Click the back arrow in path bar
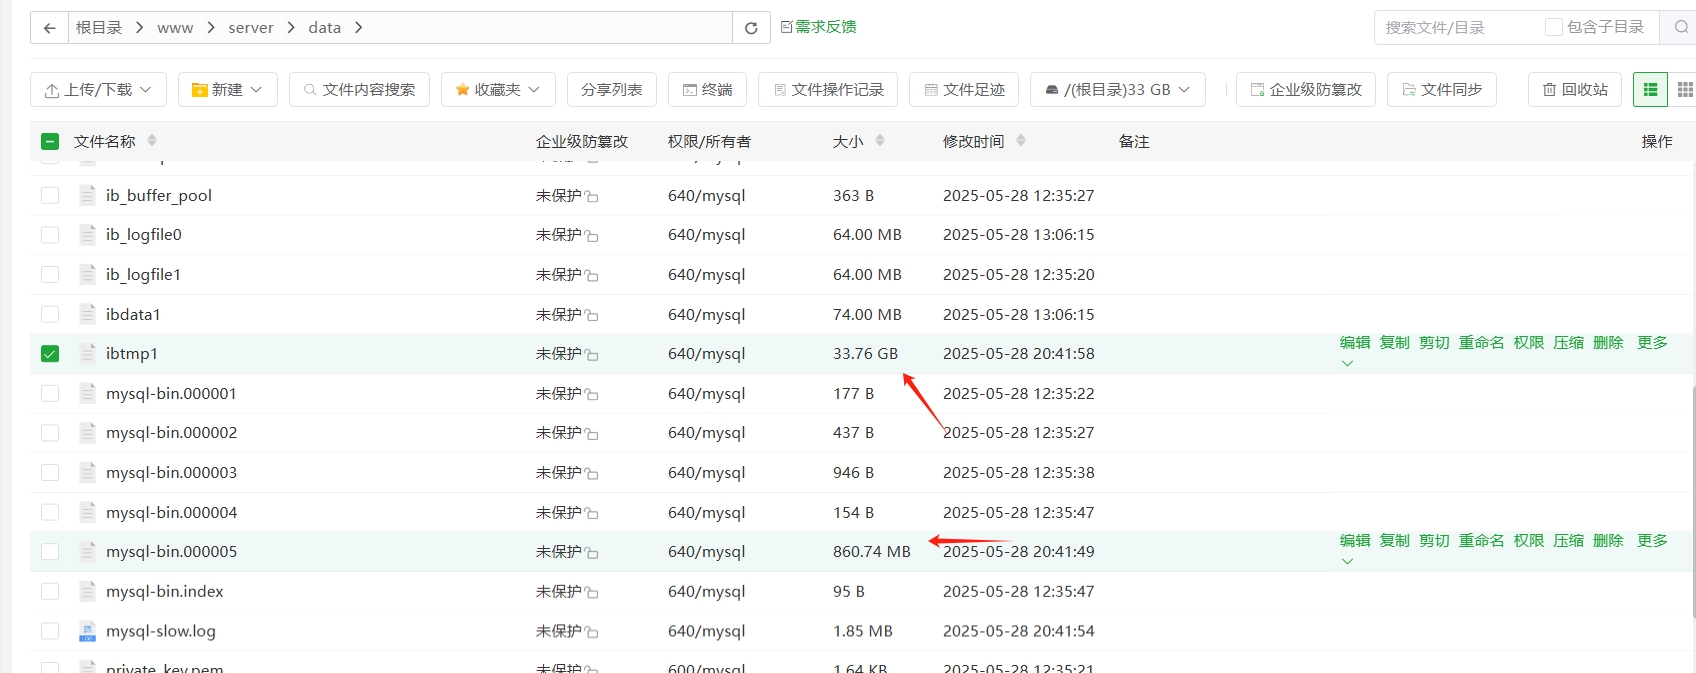This screenshot has width=1696, height=673. (49, 28)
